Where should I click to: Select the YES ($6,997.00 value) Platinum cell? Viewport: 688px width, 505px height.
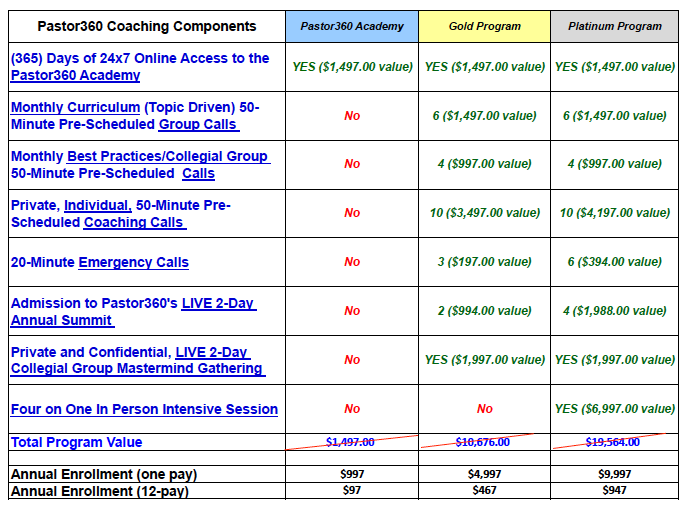tap(615, 409)
